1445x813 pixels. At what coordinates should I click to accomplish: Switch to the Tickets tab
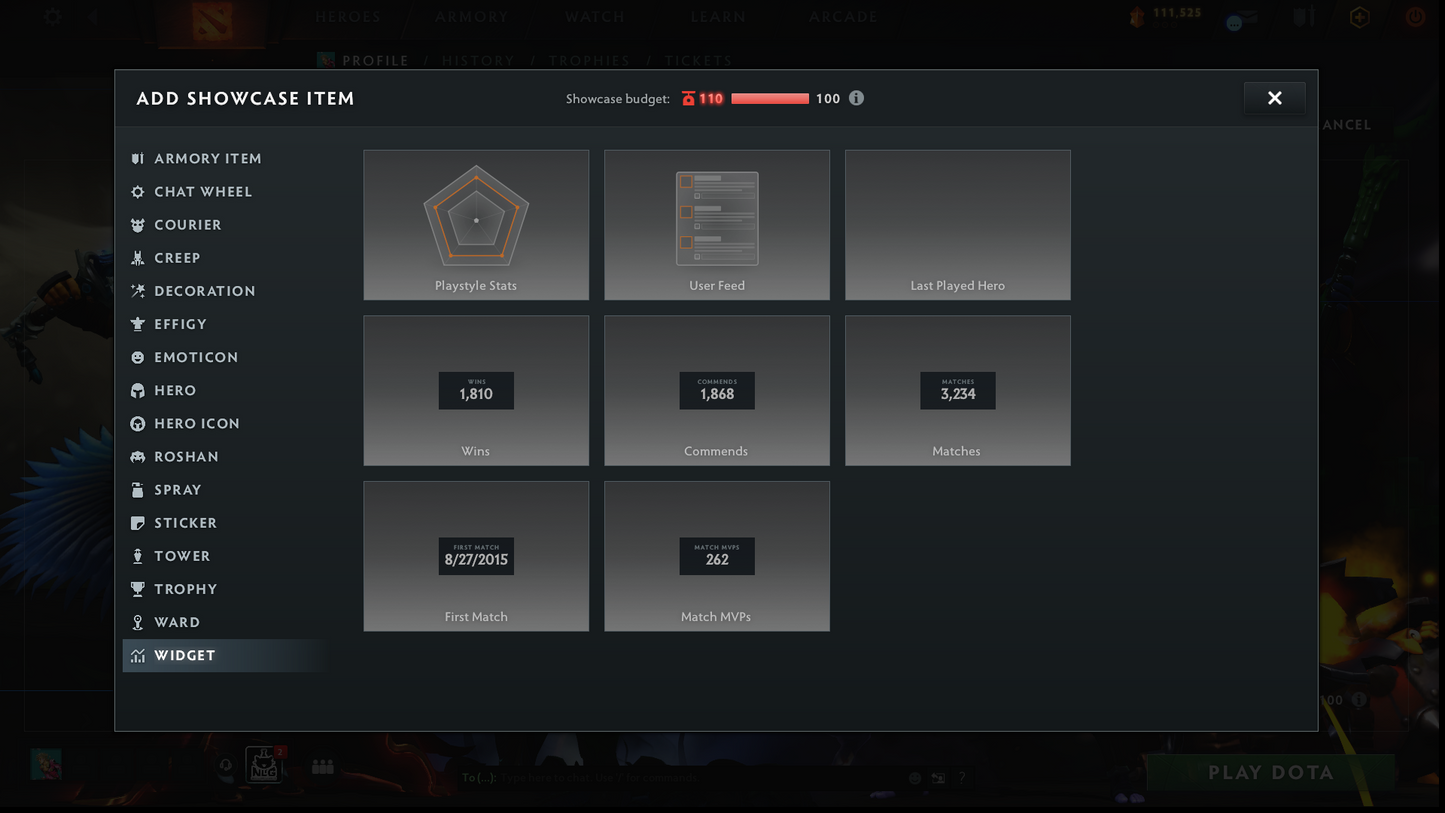coord(699,60)
